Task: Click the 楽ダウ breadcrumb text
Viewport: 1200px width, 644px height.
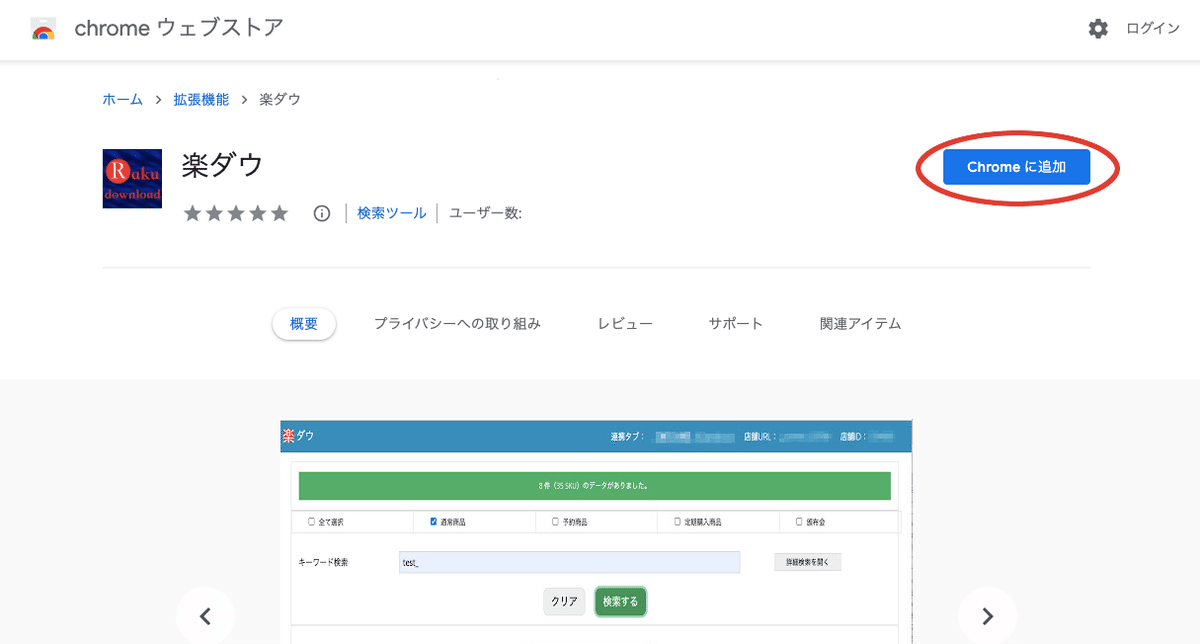Action: click(x=280, y=99)
